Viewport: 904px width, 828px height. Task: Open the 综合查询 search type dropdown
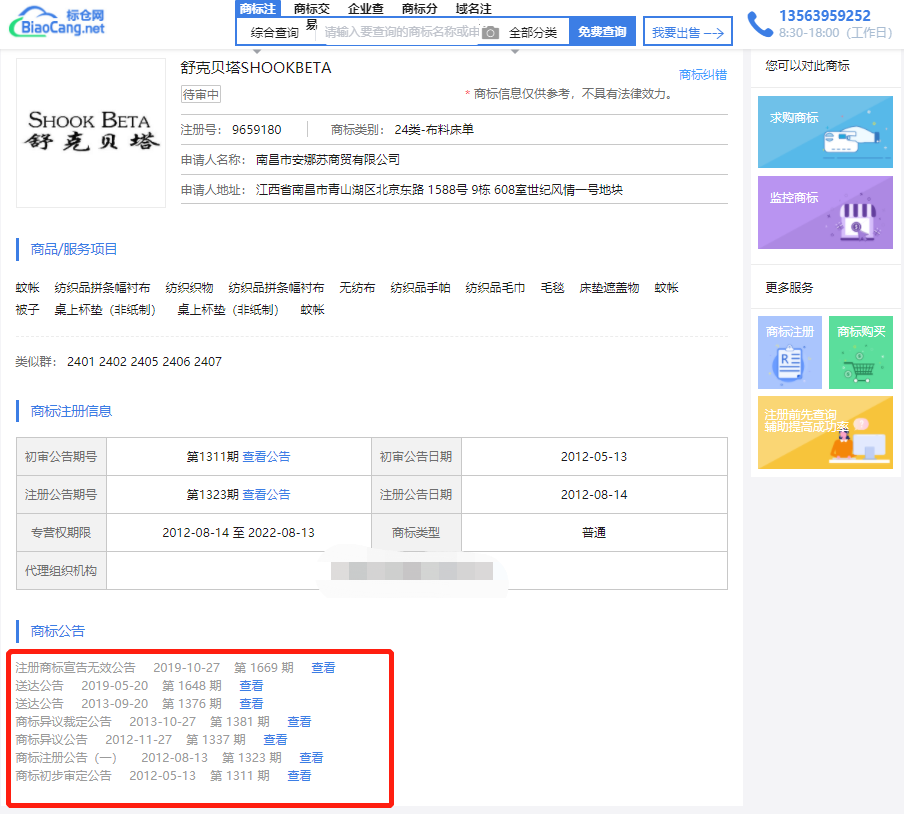coord(275,33)
